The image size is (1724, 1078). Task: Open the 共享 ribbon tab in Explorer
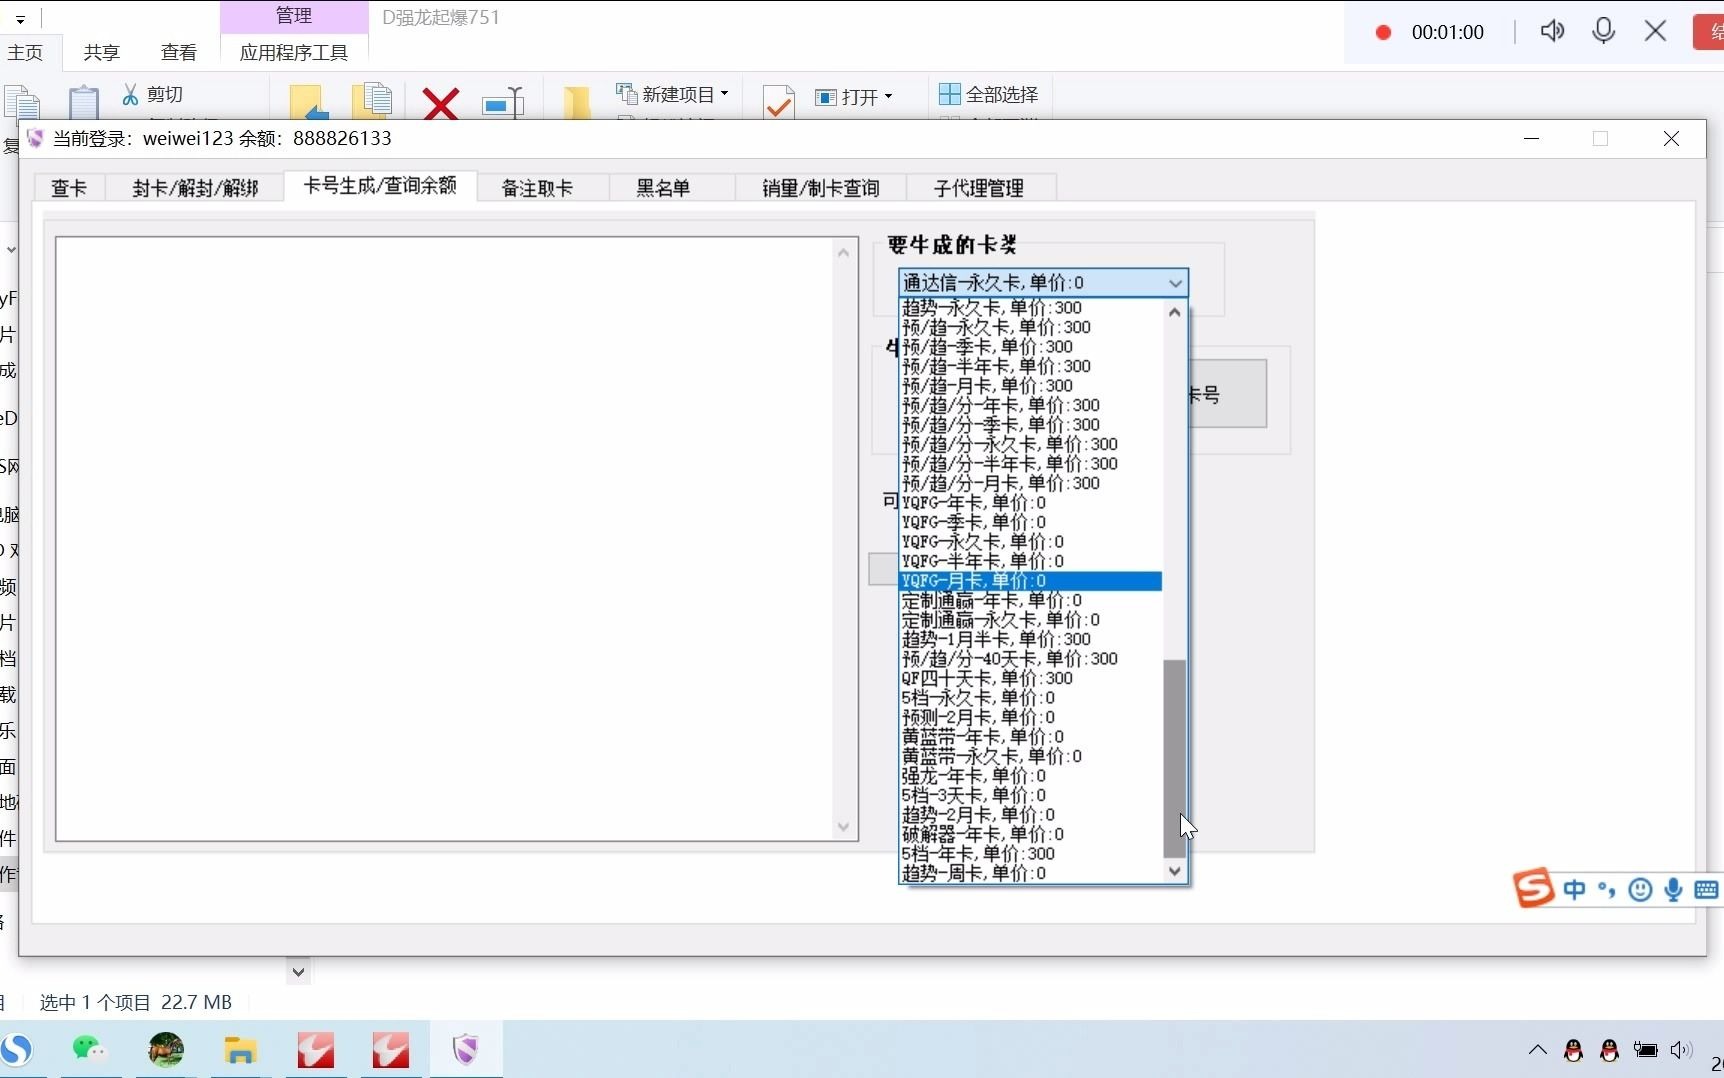pos(102,53)
